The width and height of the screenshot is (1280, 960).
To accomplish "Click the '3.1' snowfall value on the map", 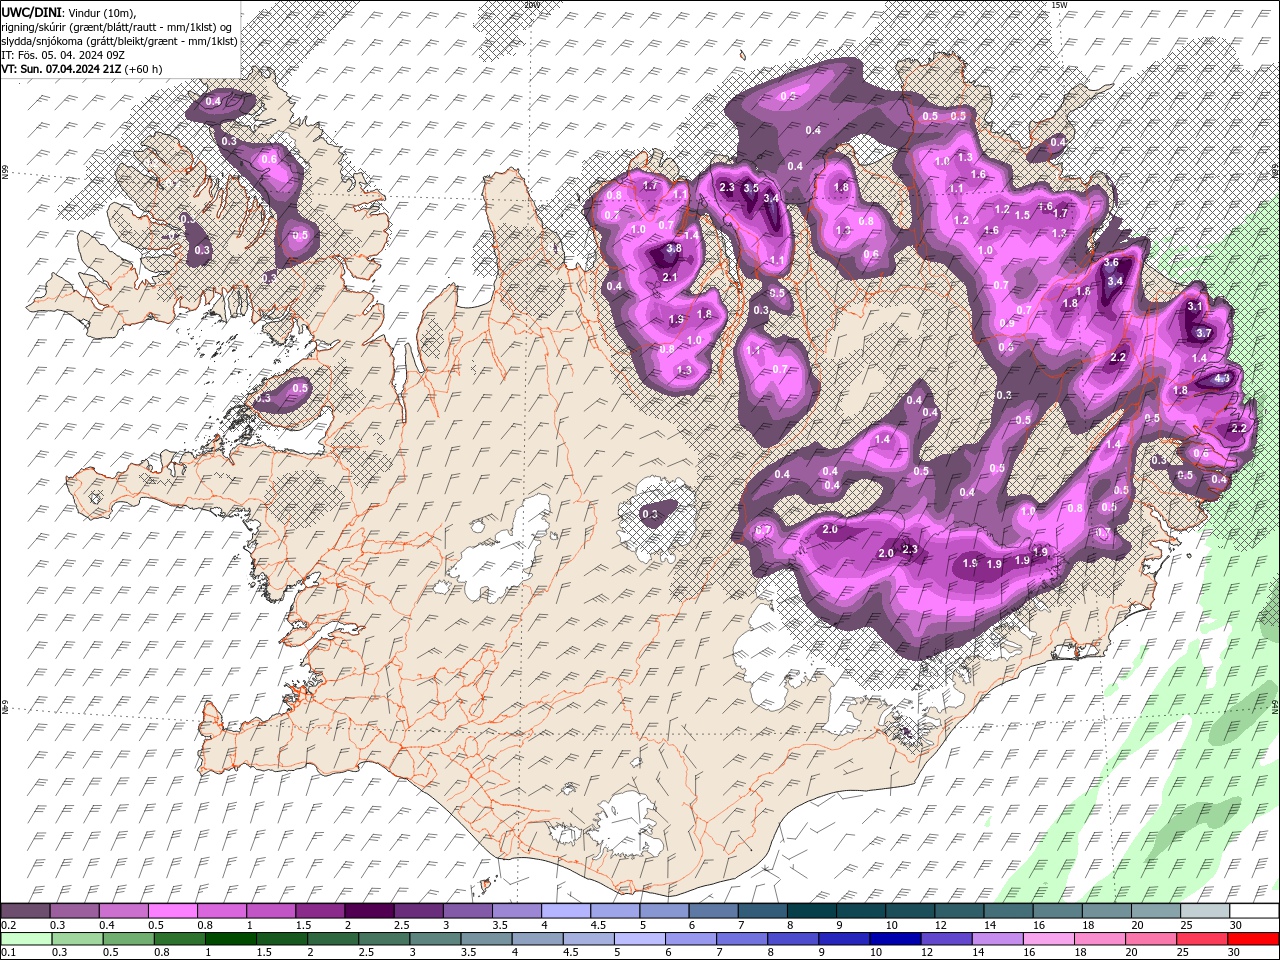I will point(1195,307).
